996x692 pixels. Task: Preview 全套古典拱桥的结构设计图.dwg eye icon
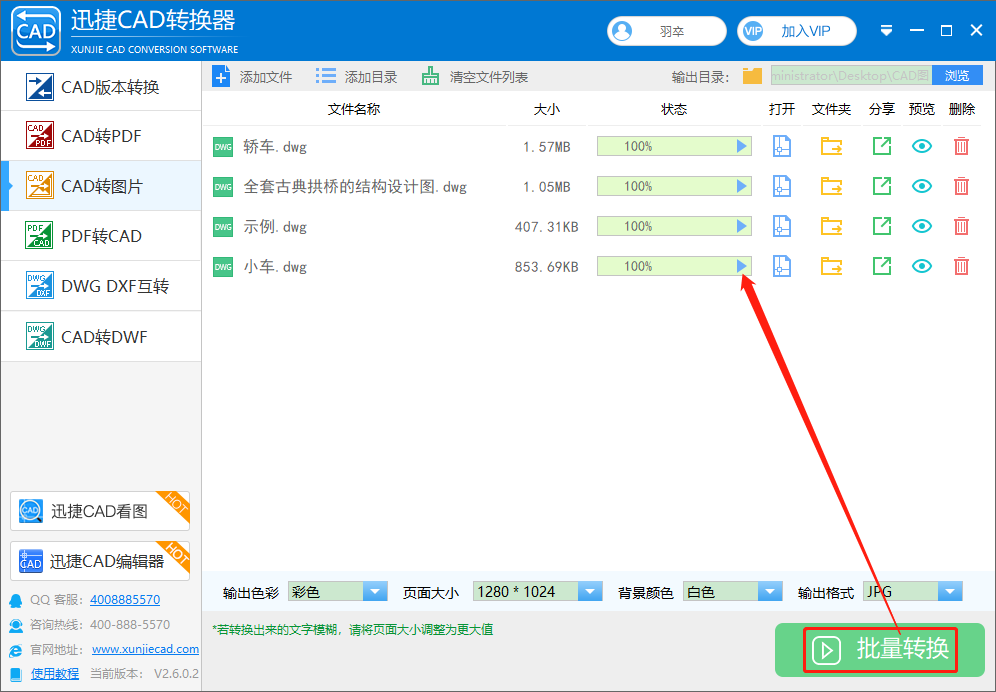922,186
